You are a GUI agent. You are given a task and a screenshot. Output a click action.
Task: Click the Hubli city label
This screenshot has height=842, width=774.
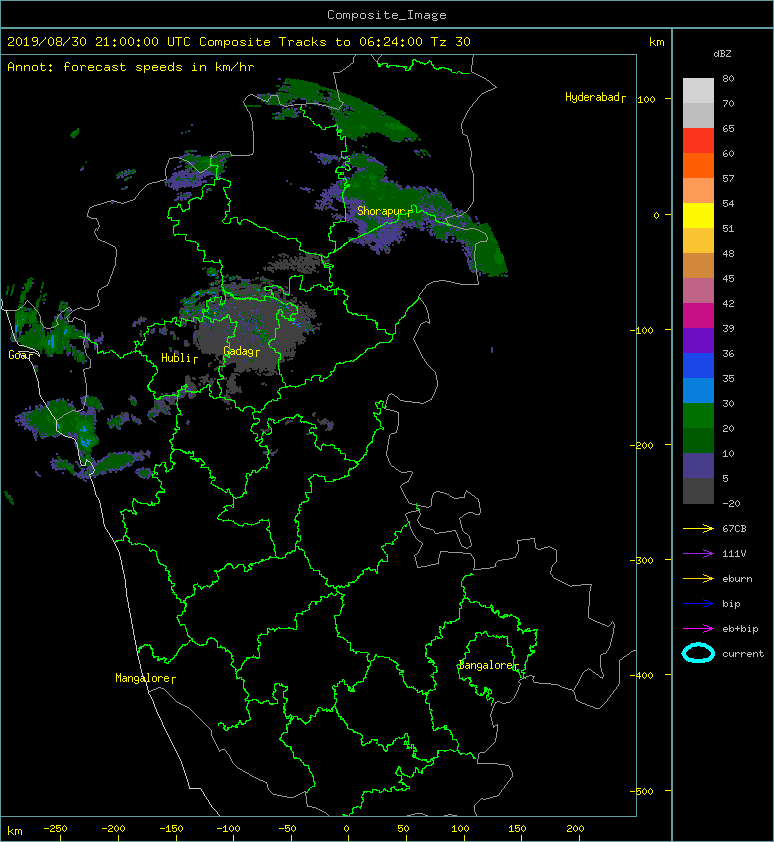(179, 358)
